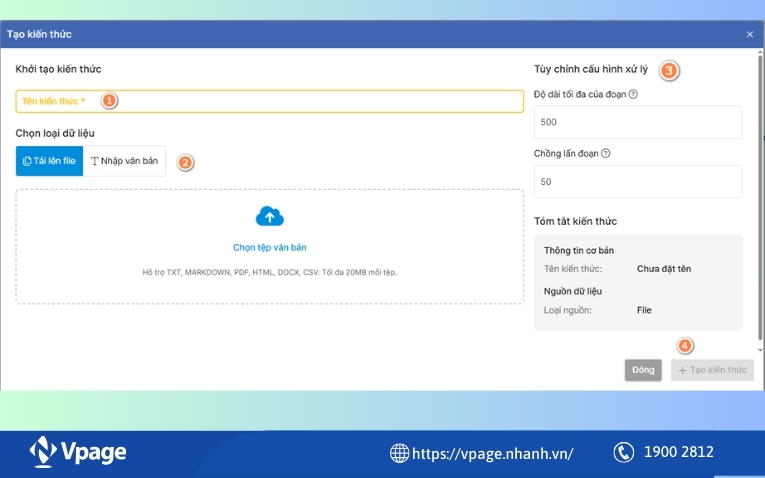
Task: Click the Chọn tệp văn bản link
Action: [270, 247]
